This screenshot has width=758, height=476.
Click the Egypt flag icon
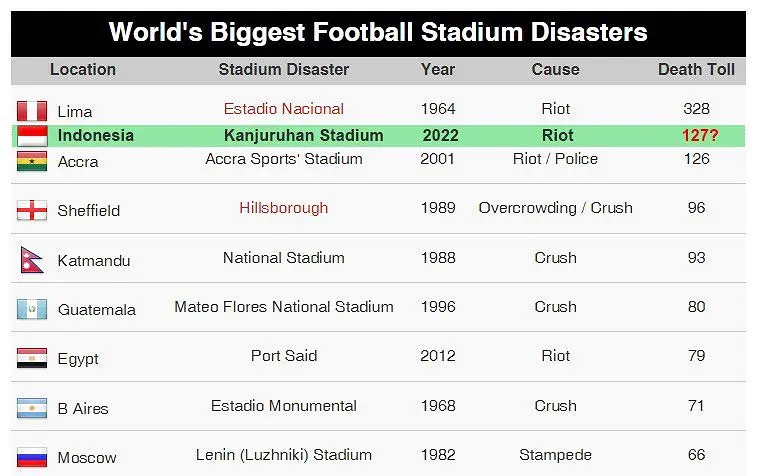point(32,358)
